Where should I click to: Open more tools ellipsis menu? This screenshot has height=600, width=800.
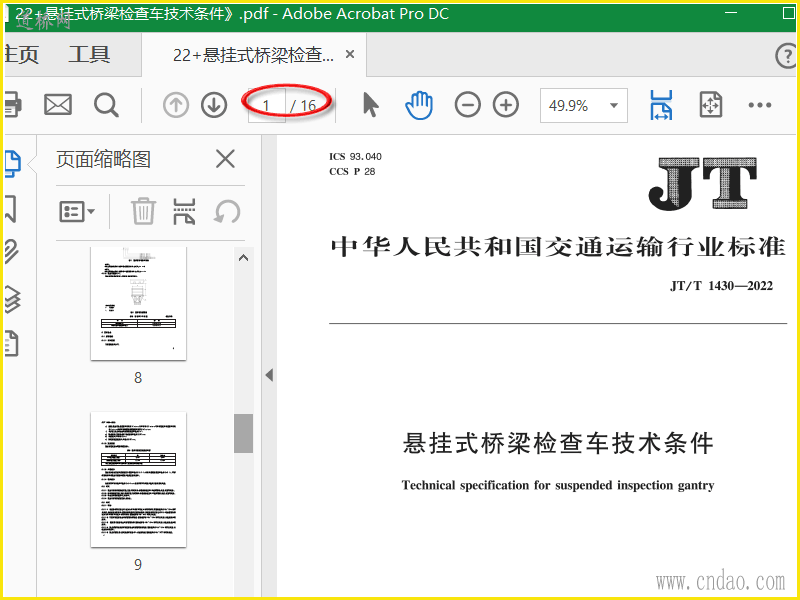pyautogui.click(x=760, y=105)
